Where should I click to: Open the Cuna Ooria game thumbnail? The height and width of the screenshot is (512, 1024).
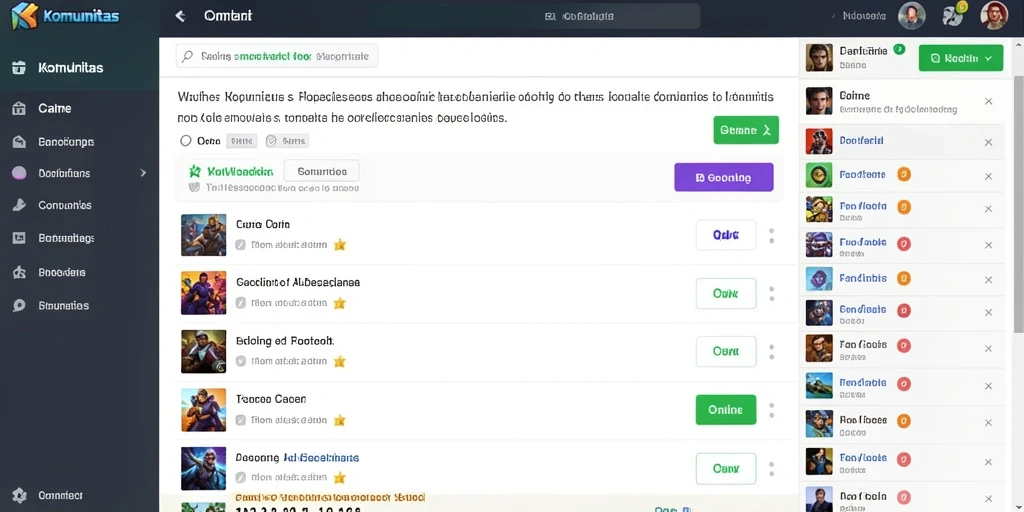tap(204, 235)
